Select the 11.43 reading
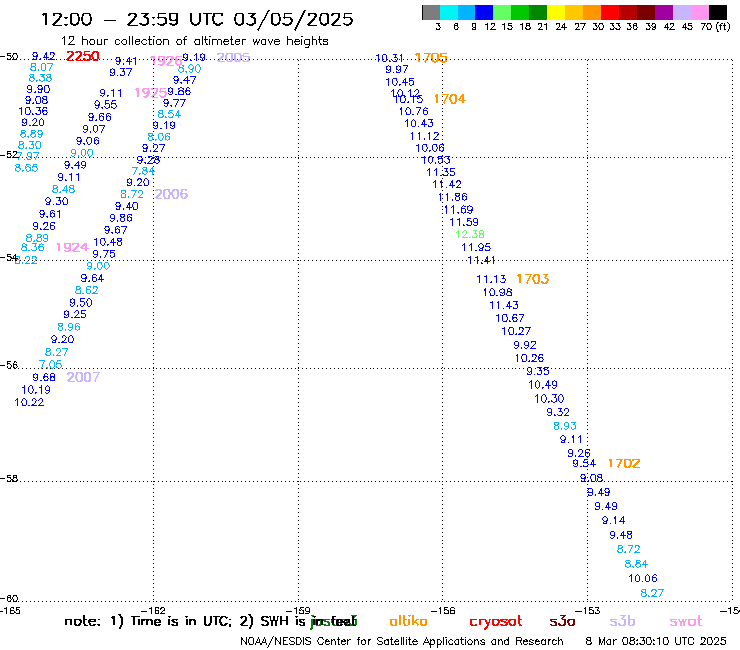Image resolution: width=740 pixels, height=650 pixels. (504, 305)
